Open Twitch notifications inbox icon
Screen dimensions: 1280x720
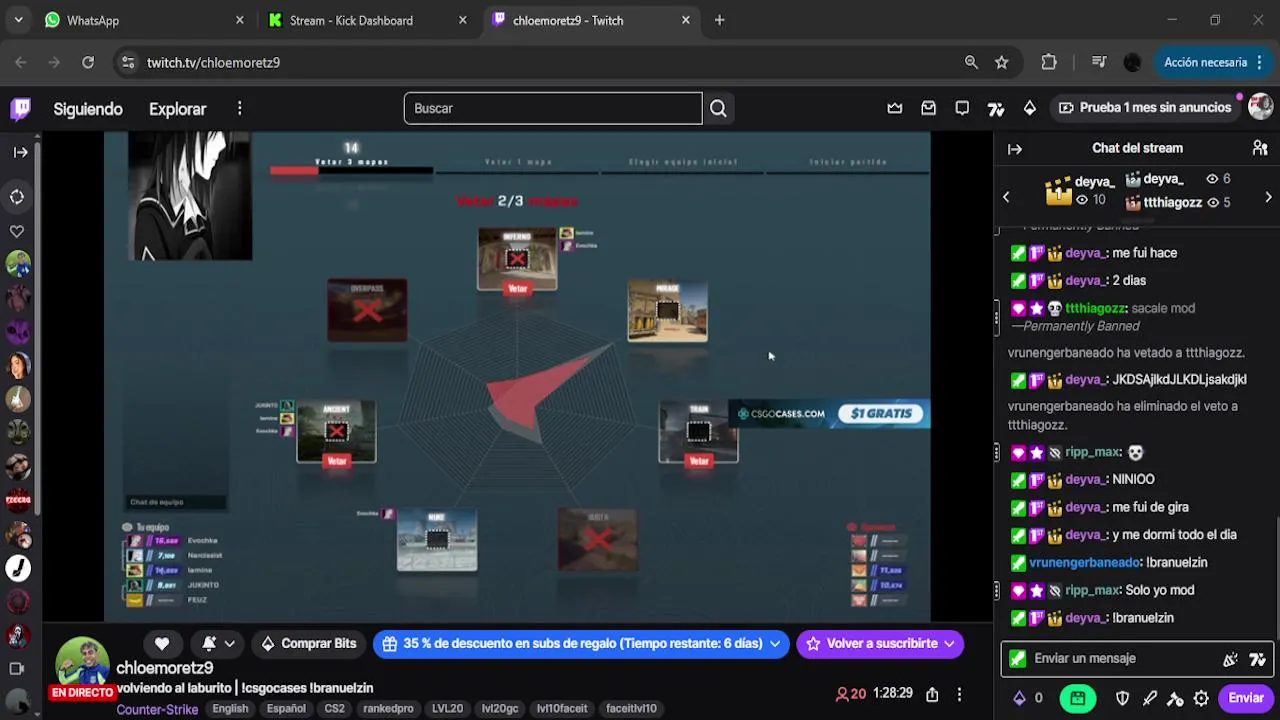click(x=929, y=108)
